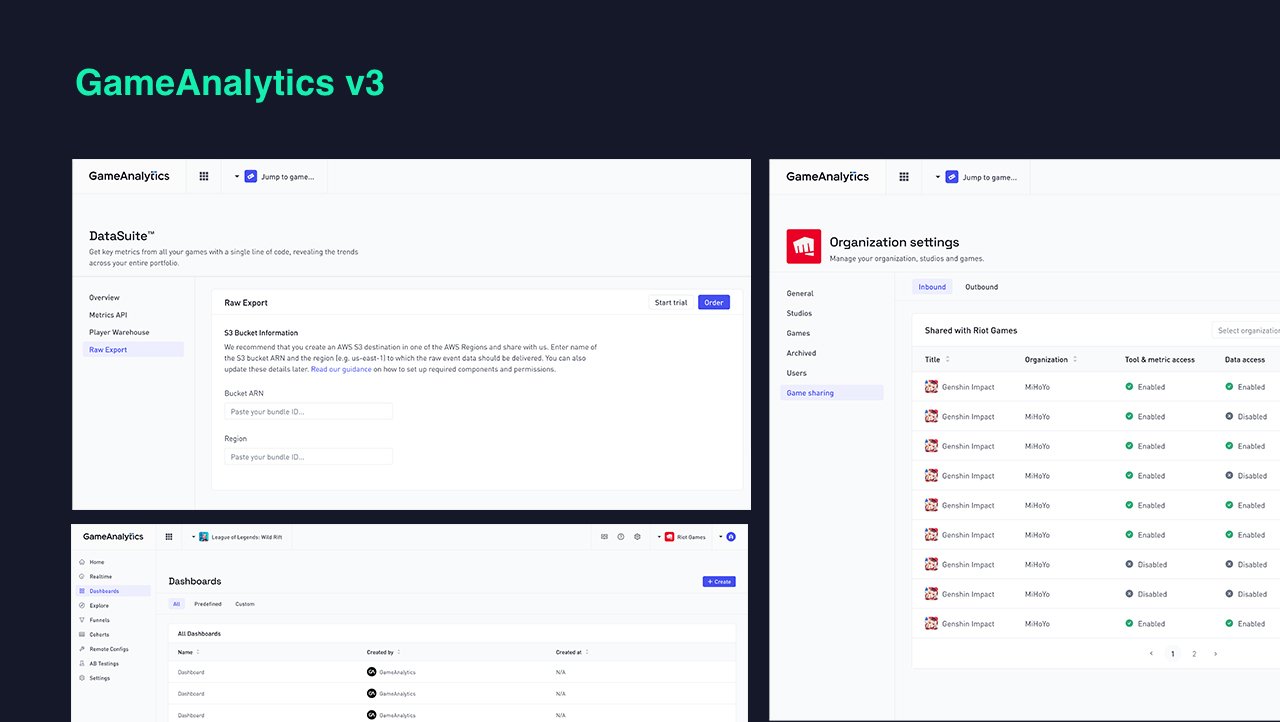The image size is (1280, 722).
Task: Click the messages icon in Dashboards header
Action: click(604, 537)
